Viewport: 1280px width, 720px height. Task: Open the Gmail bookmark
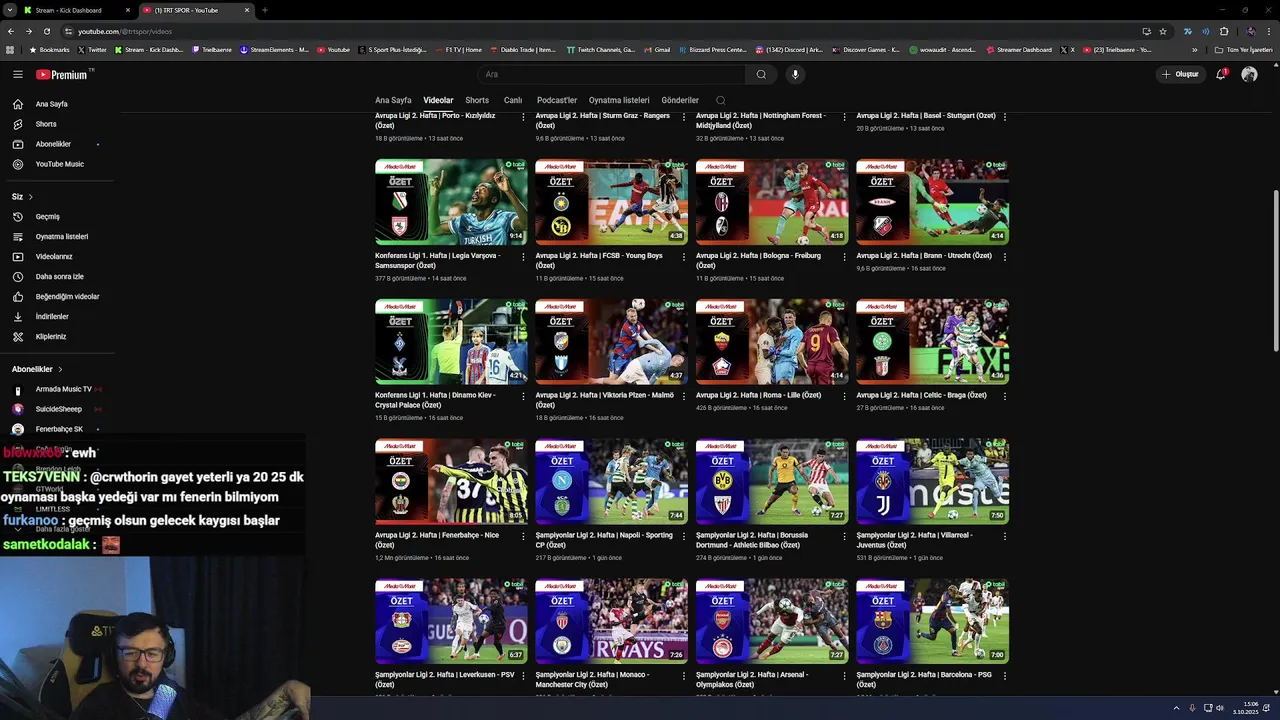click(656, 50)
